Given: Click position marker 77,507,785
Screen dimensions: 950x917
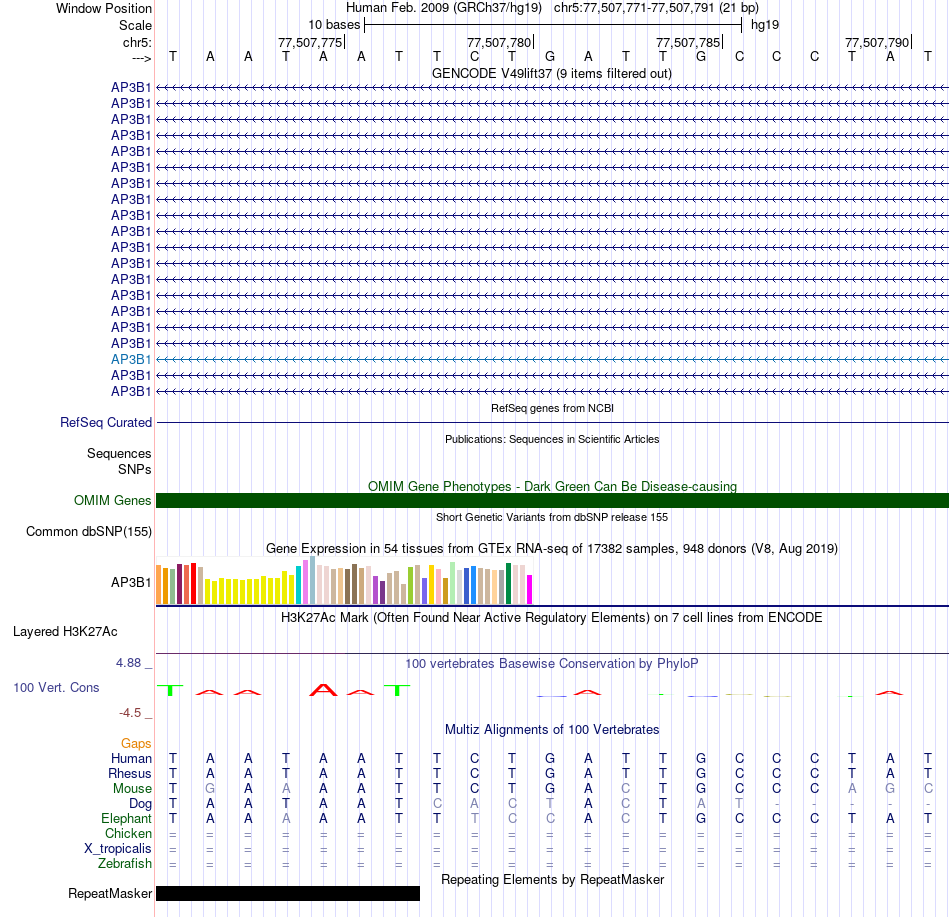Looking at the screenshot, I should click(688, 42).
